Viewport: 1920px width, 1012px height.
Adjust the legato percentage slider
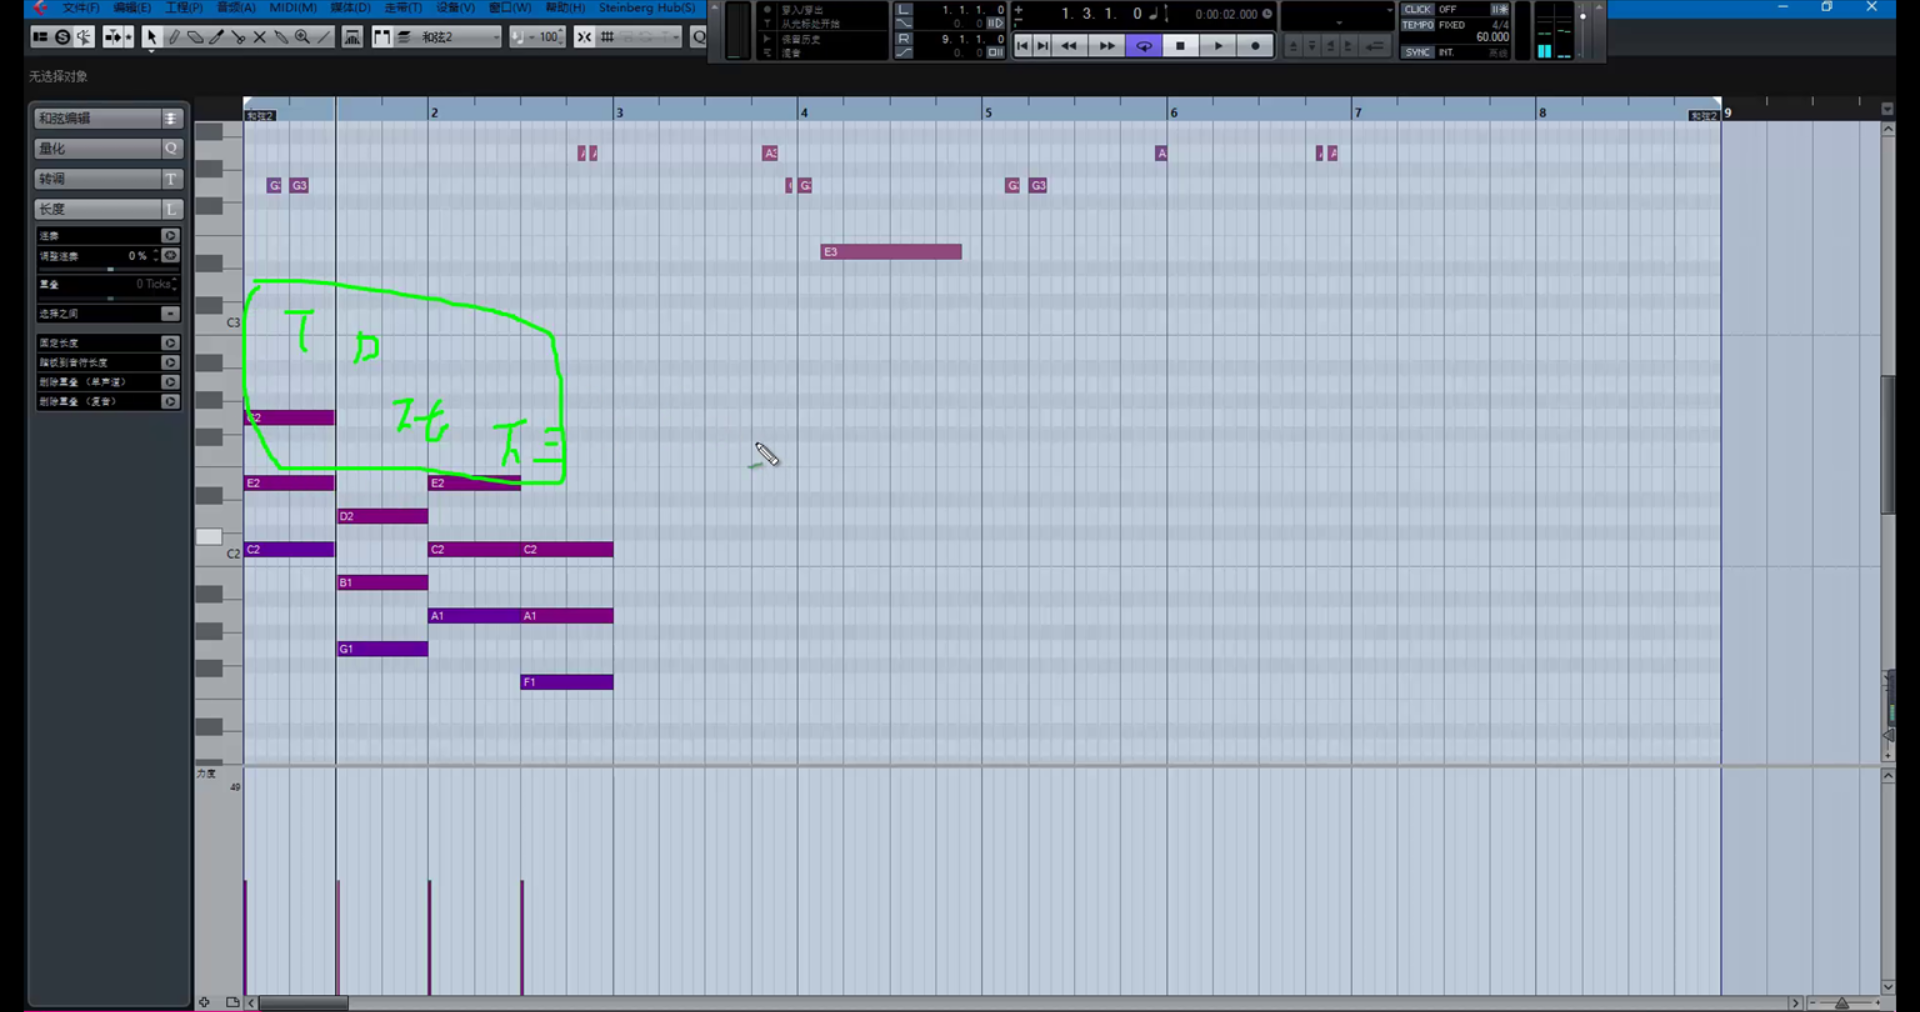109,269
